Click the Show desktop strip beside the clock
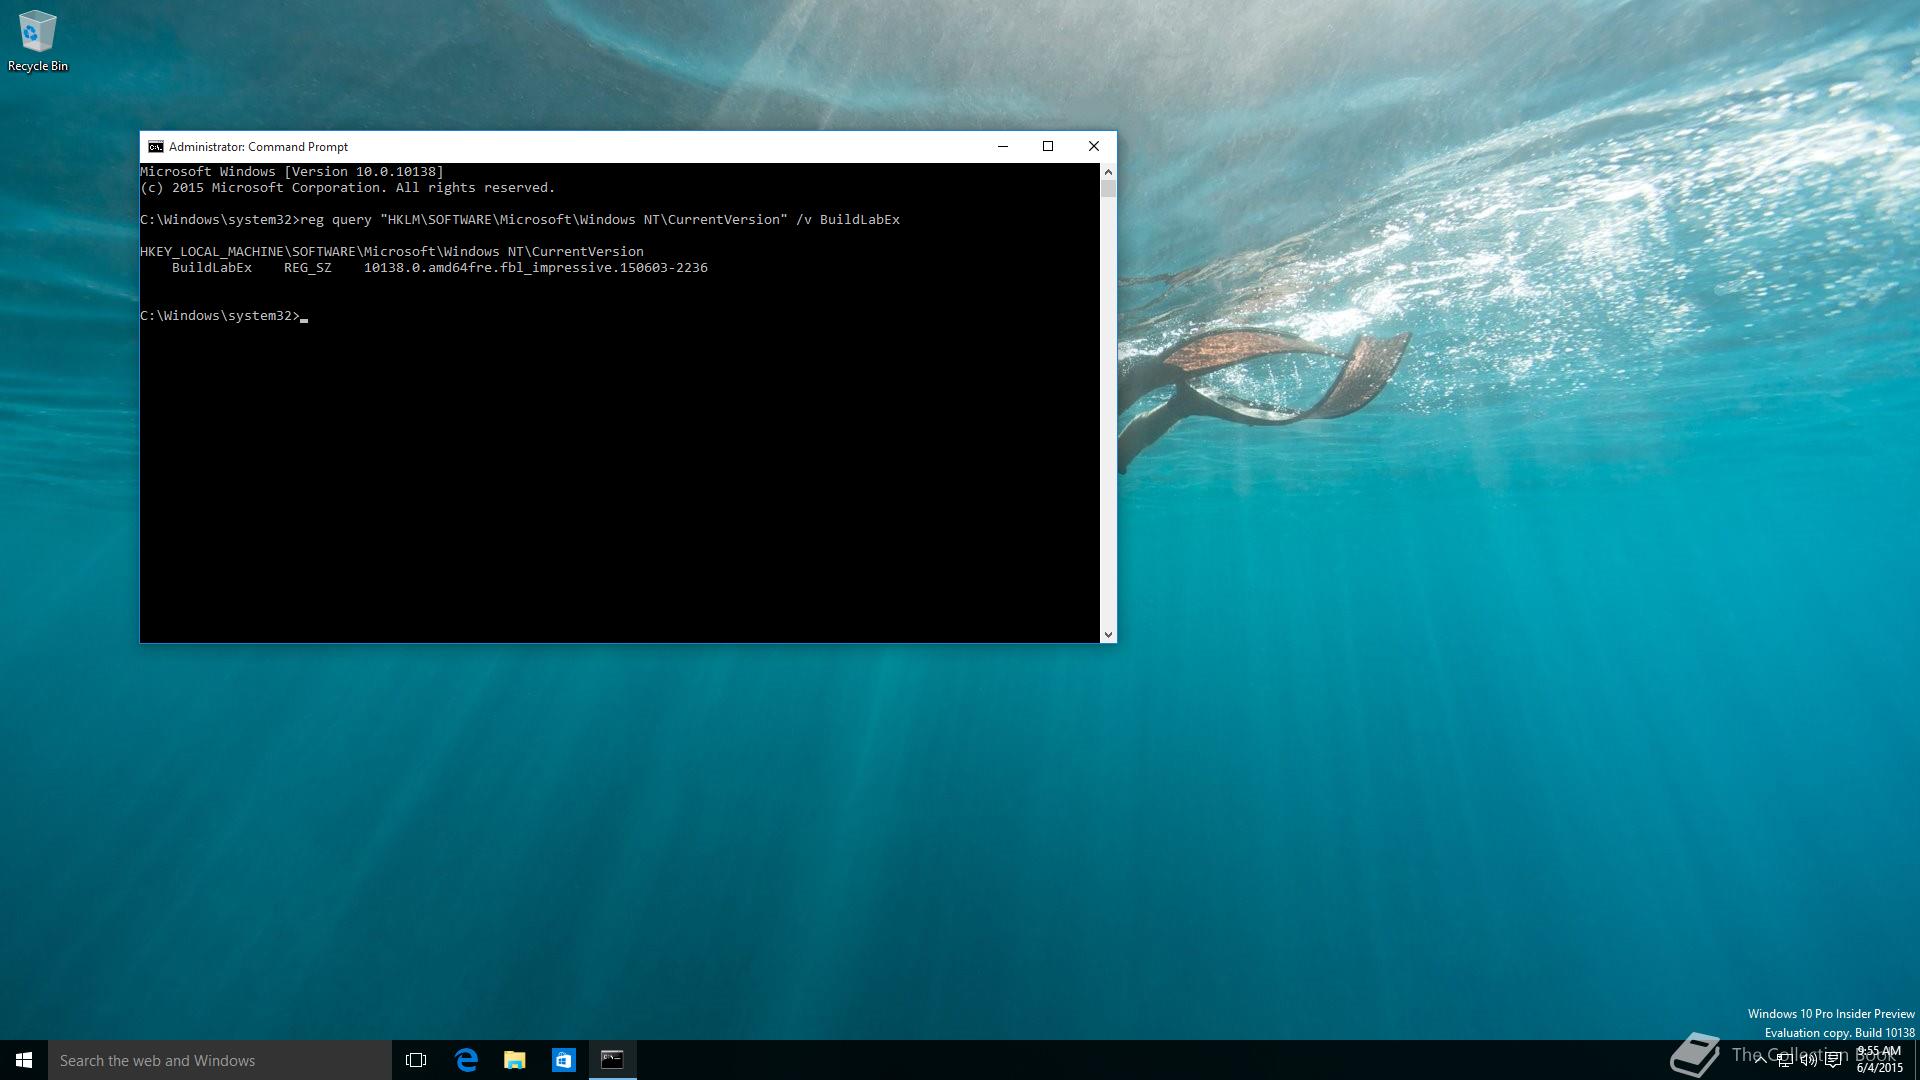The height and width of the screenshot is (1080, 1920). tap(1916, 1060)
